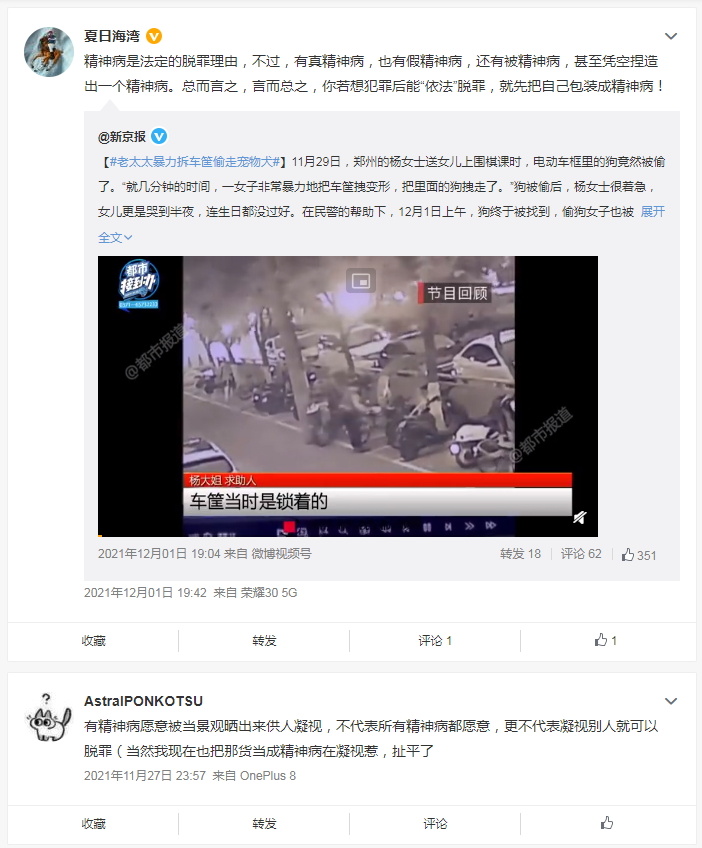
Task: Unmute the video with the speaker icon
Action: tap(580, 518)
